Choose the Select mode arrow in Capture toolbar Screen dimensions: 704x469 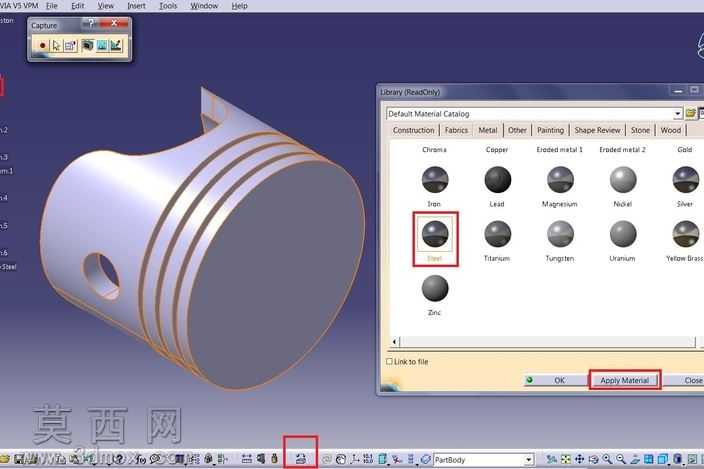click(x=56, y=45)
